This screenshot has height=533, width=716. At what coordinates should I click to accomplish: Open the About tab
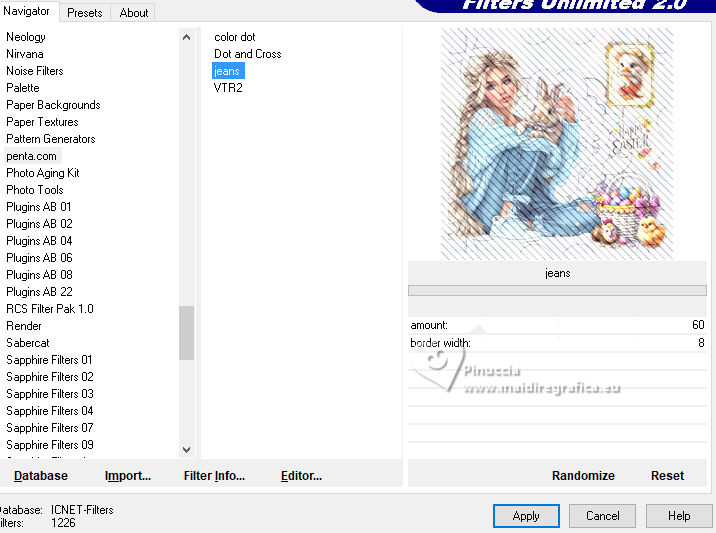133,13
